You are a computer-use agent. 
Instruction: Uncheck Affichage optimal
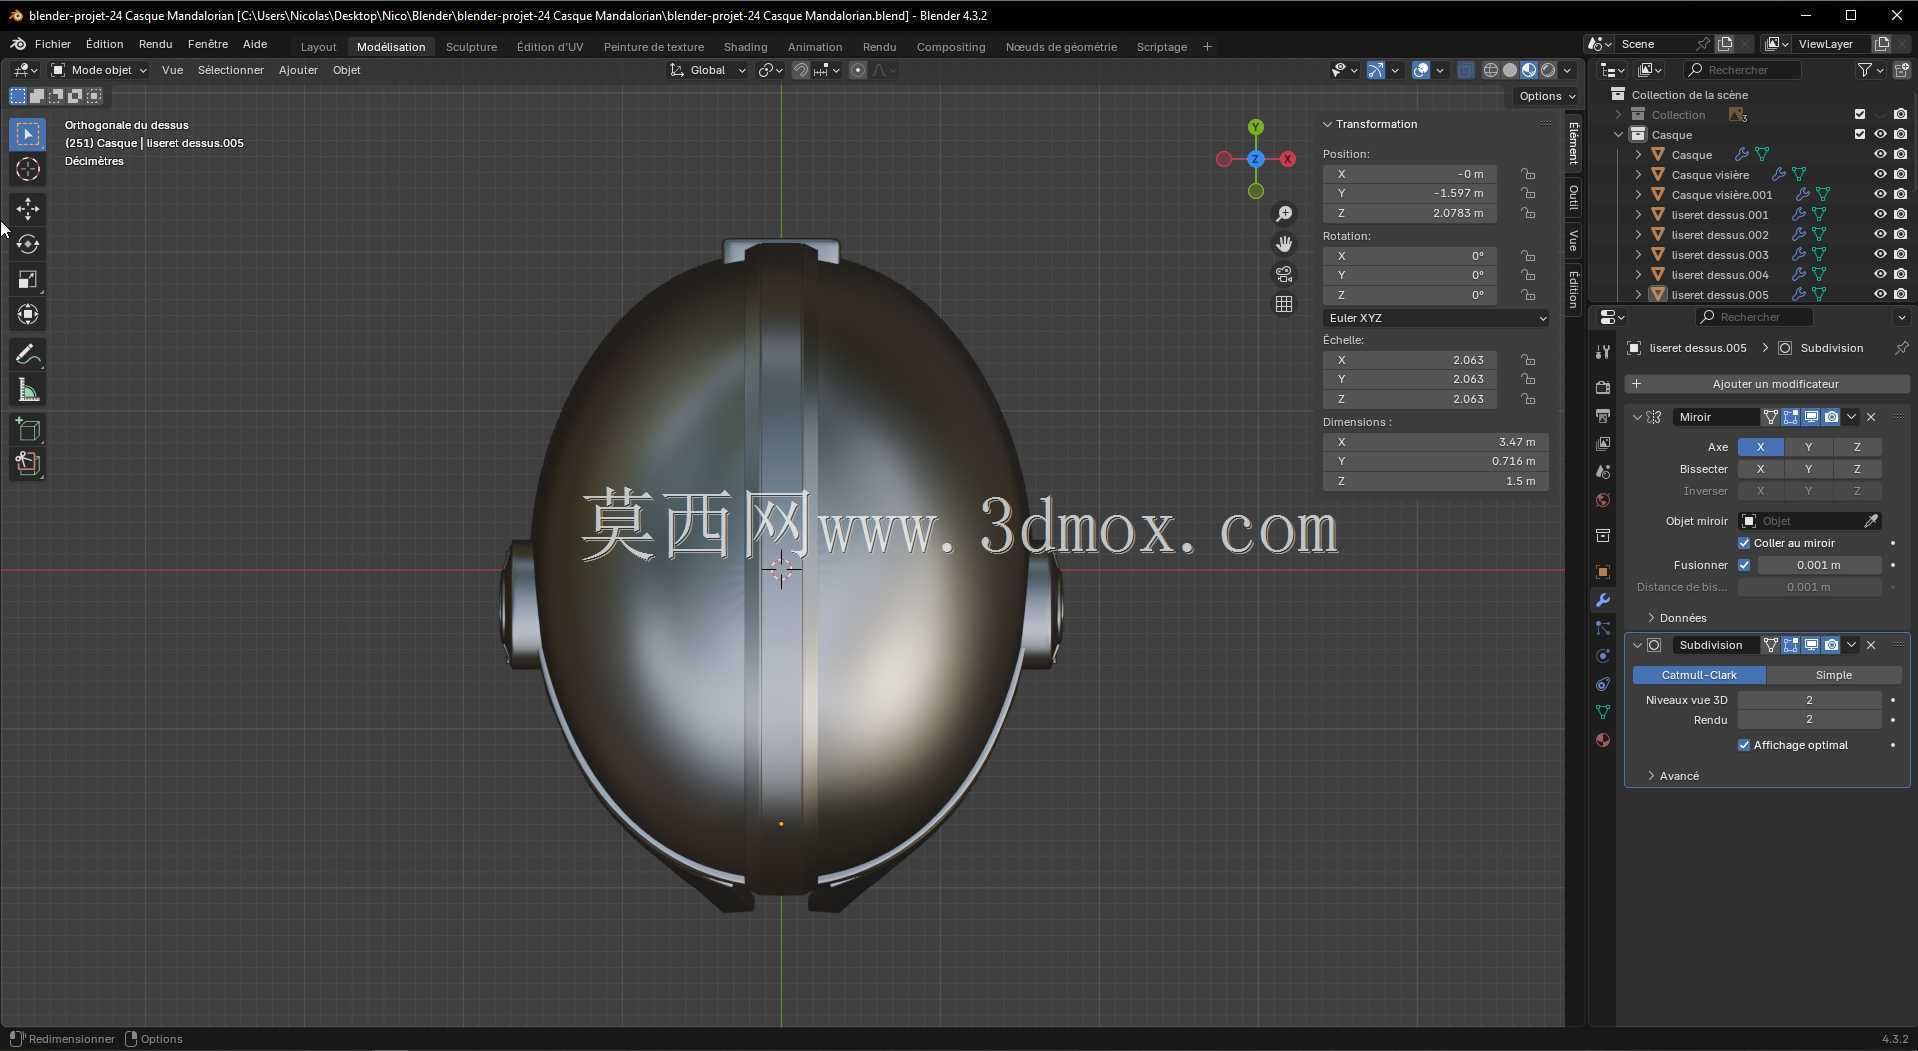point(1744,745)
